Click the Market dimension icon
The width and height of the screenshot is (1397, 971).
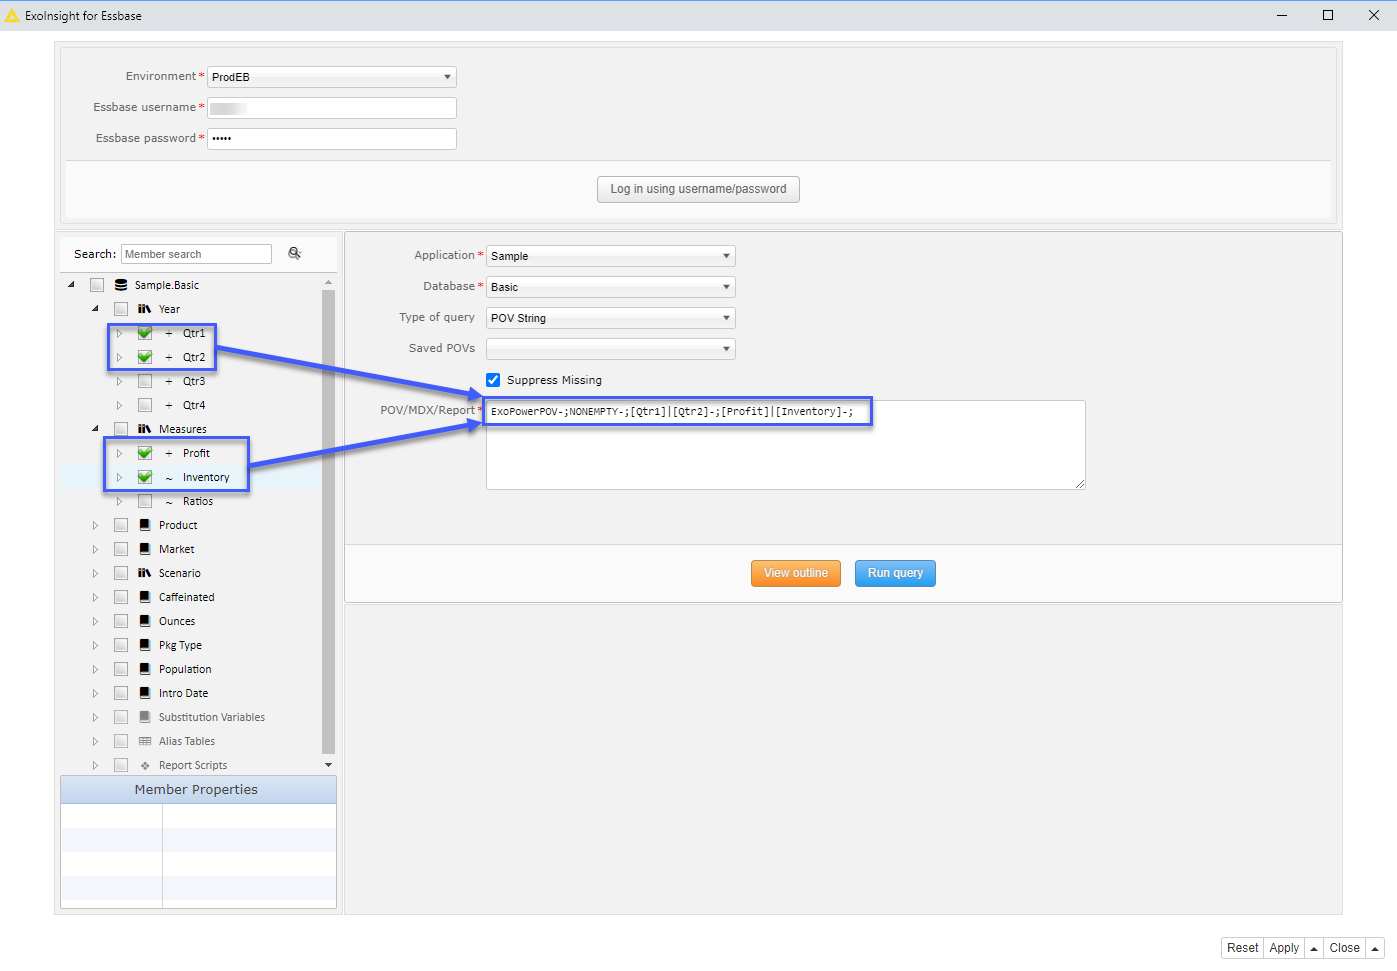tap(145, 549)
